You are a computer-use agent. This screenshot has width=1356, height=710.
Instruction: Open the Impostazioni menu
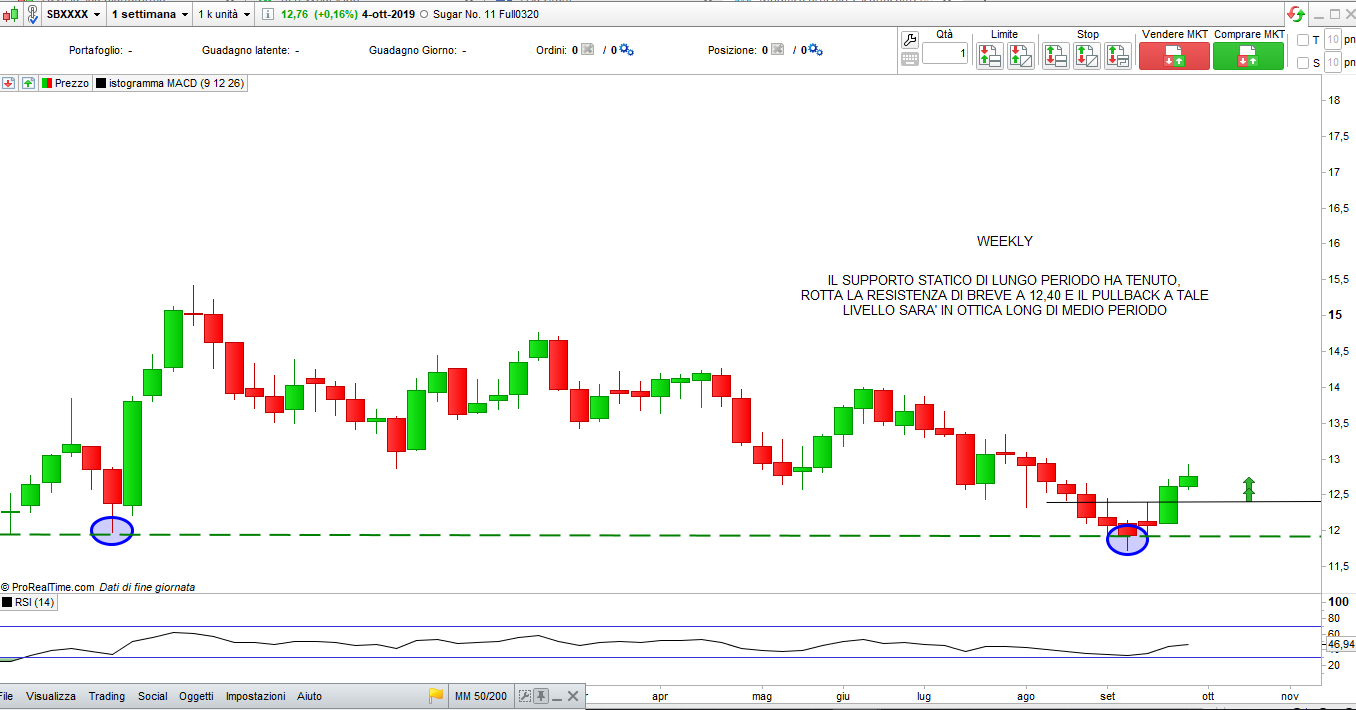255,696
